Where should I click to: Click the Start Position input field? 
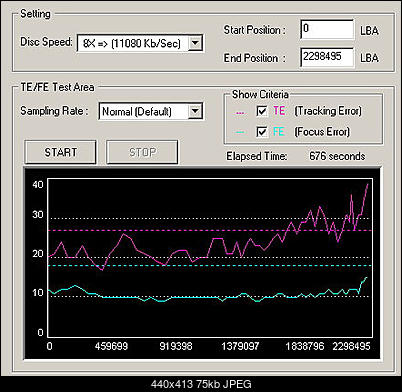(327, 29)
